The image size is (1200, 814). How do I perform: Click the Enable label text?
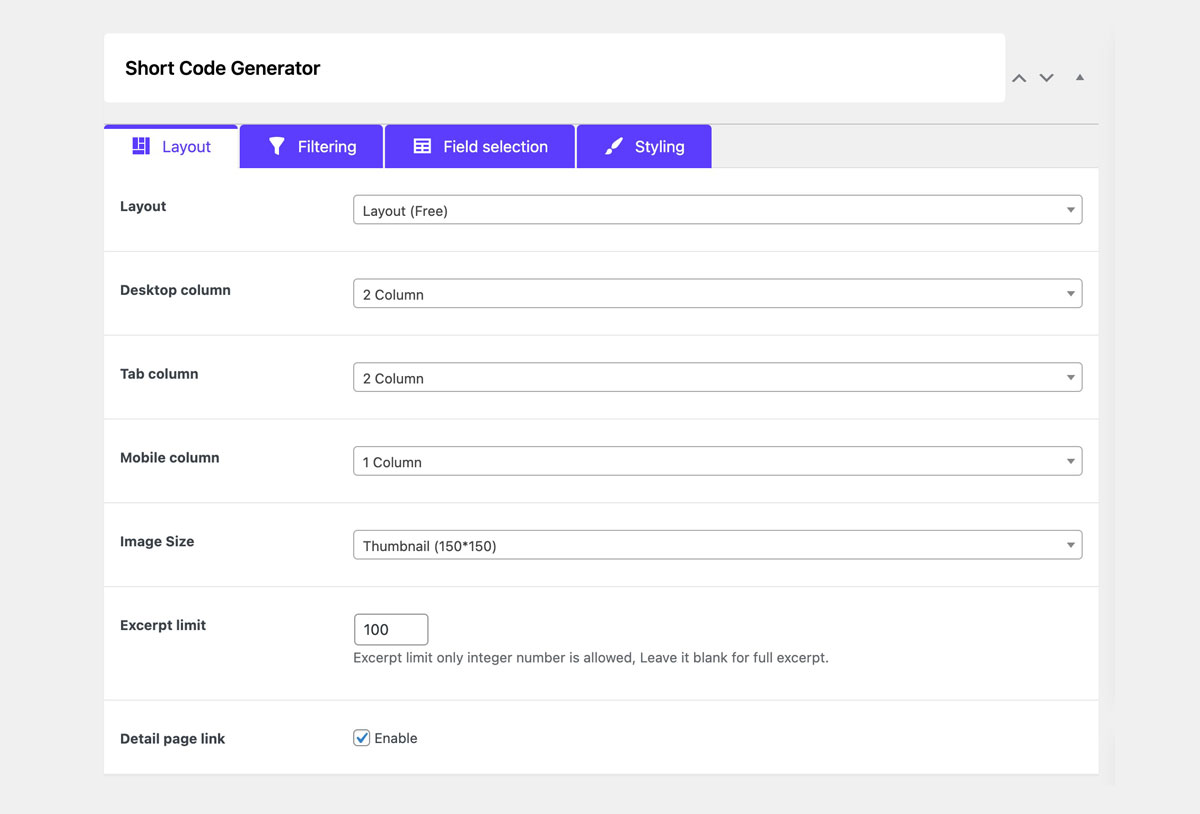(x=396, y=738)
